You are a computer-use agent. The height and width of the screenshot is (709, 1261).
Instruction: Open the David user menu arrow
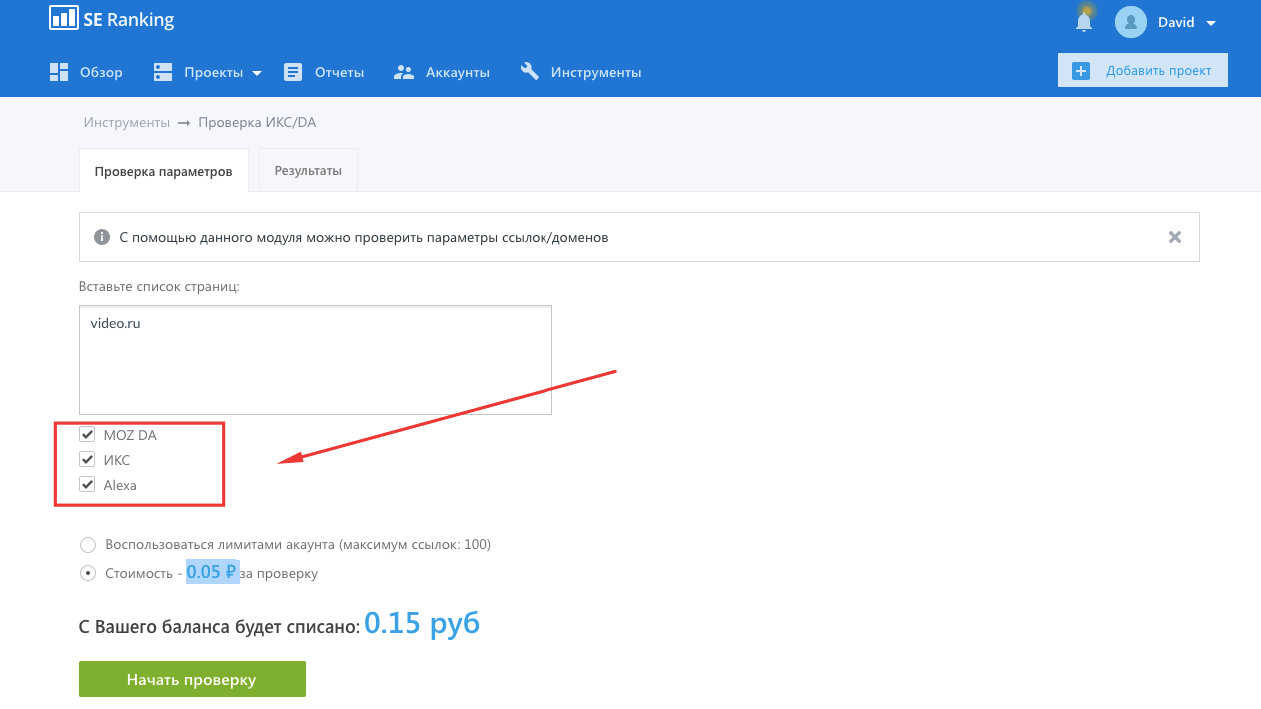(1211, 23)
